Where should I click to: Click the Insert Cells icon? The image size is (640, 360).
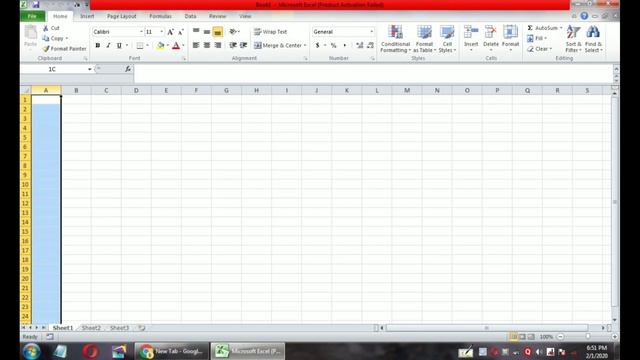coord(471,32)
